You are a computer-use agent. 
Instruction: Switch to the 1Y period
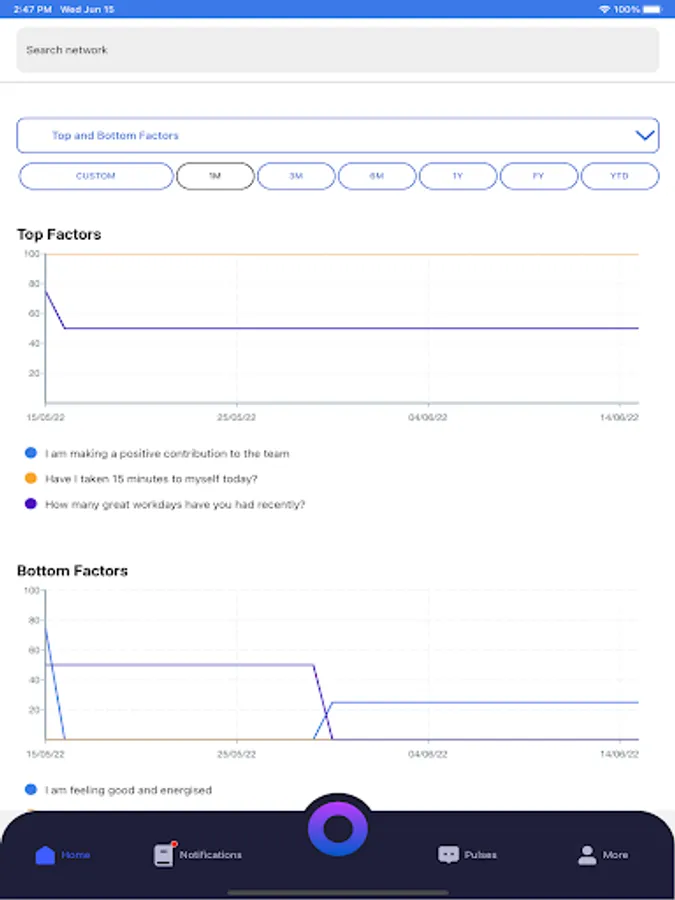tap(458, 176)
